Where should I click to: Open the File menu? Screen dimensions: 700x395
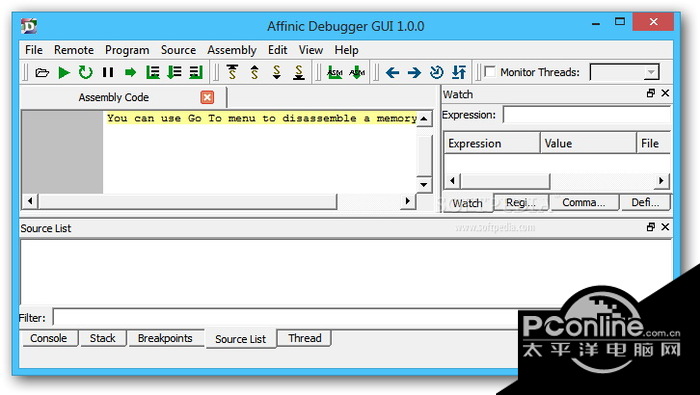pyautogui.click(x=34, y=50)
